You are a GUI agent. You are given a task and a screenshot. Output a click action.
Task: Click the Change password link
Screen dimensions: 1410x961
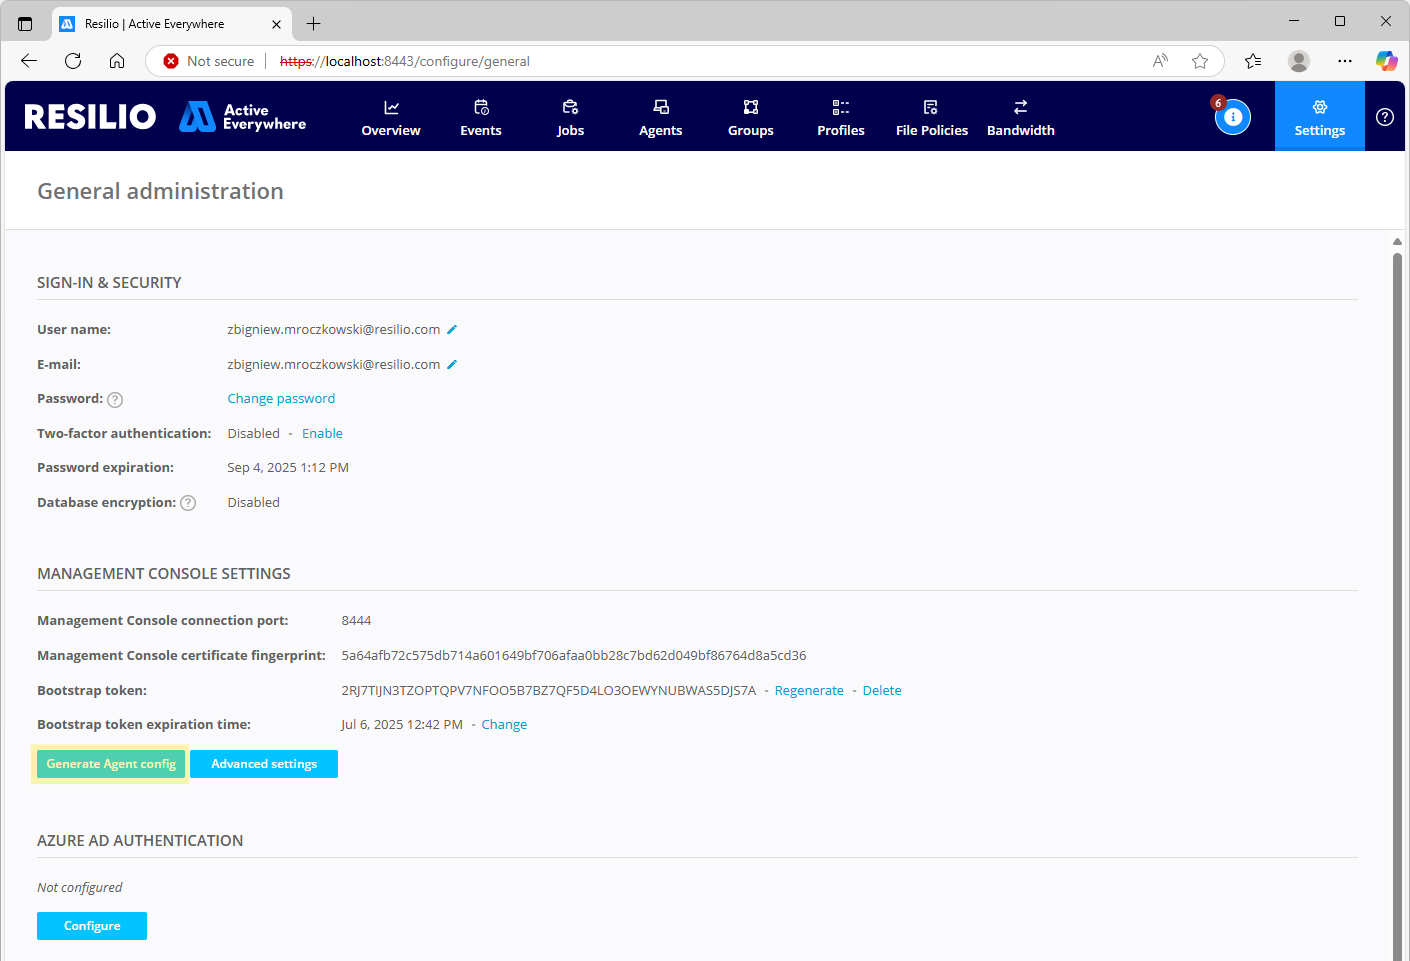(x=281, y=399)
